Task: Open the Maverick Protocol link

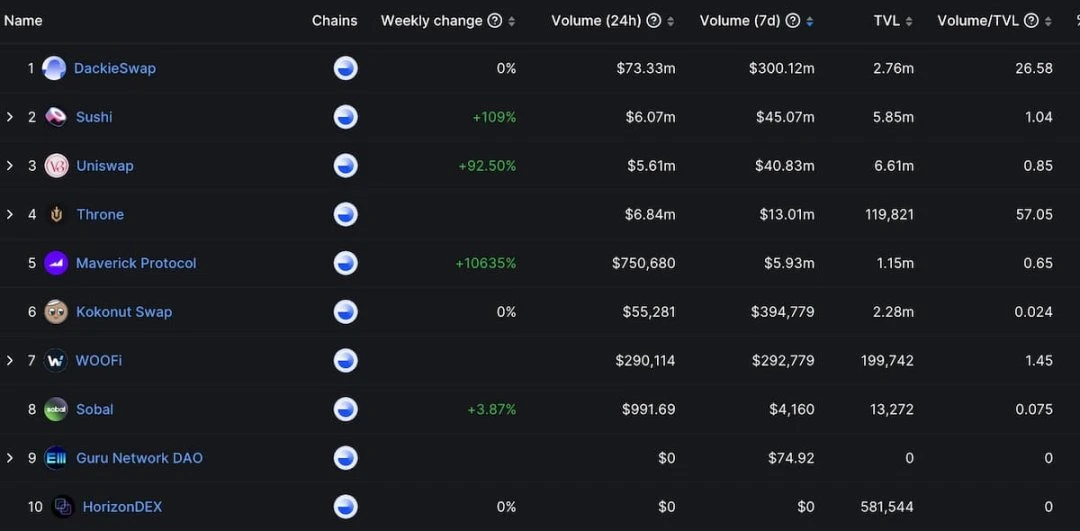Action: click(136, 263)
